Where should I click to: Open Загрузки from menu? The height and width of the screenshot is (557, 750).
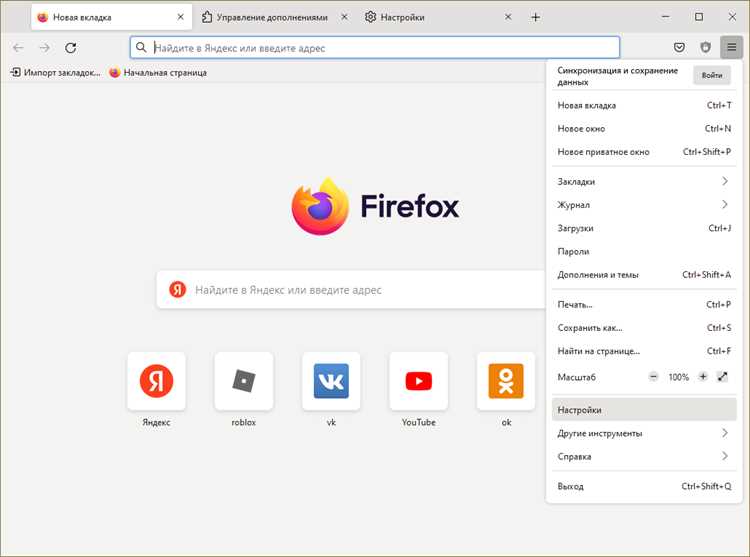click(644, 228)
